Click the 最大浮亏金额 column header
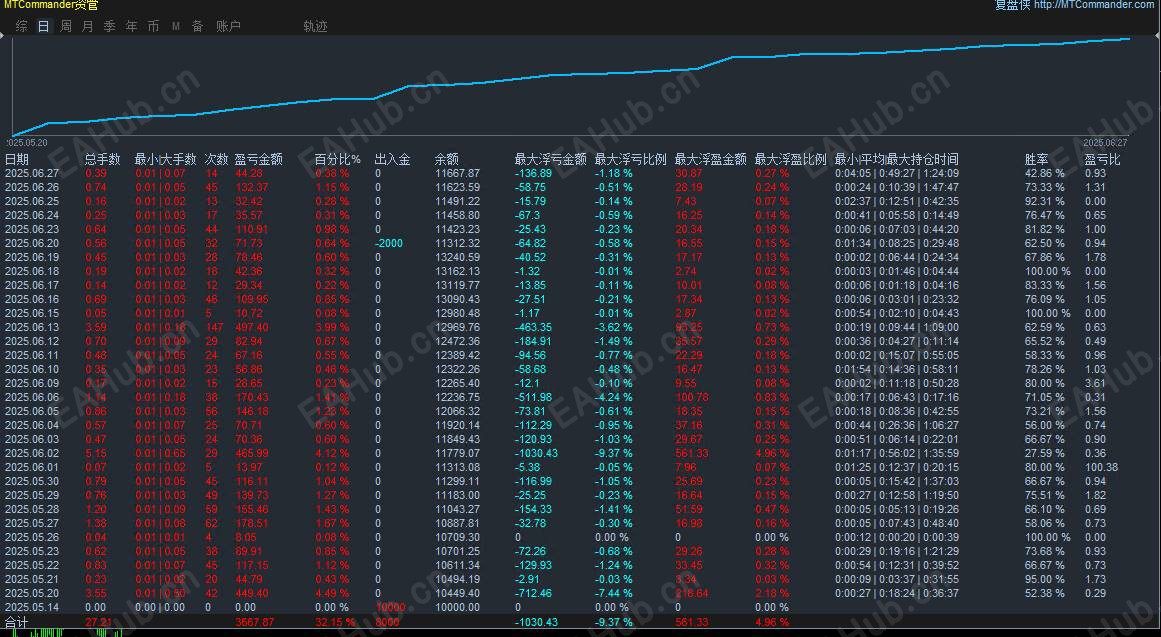This screenshot has width=1161, height=637. click(550, 159)
